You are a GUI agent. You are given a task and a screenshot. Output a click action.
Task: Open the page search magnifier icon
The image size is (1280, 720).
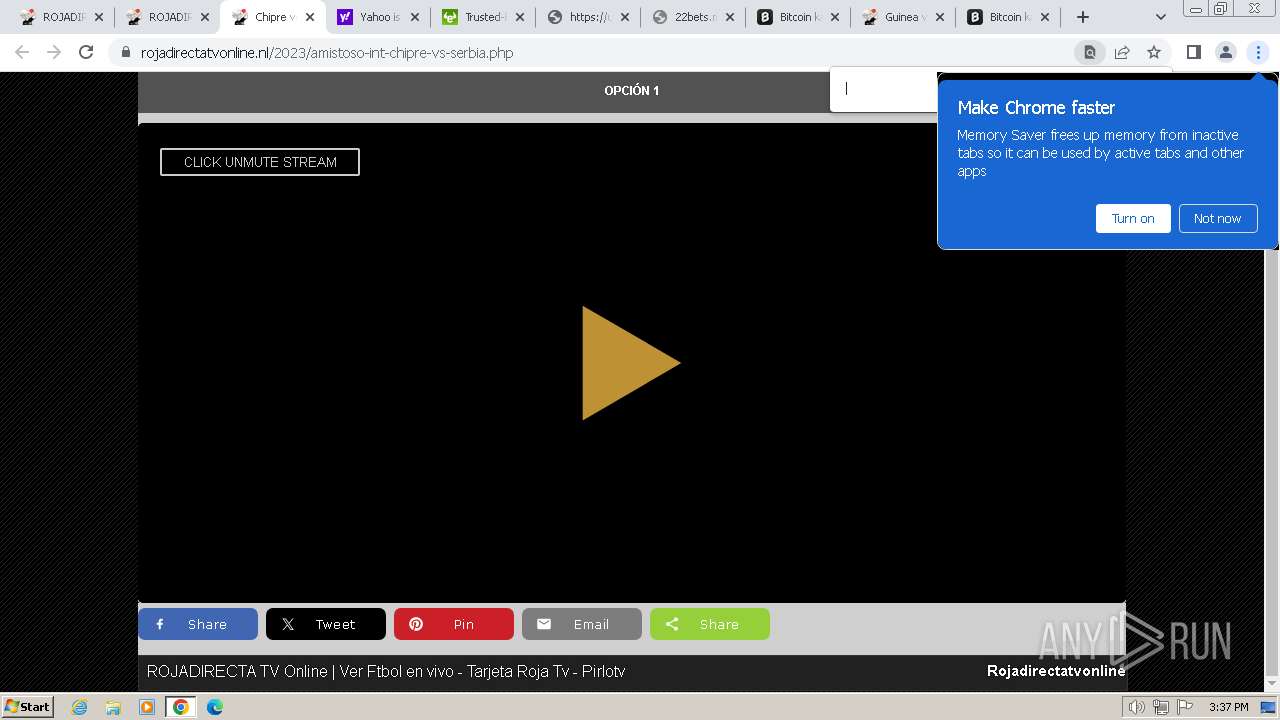(1090, 52)
